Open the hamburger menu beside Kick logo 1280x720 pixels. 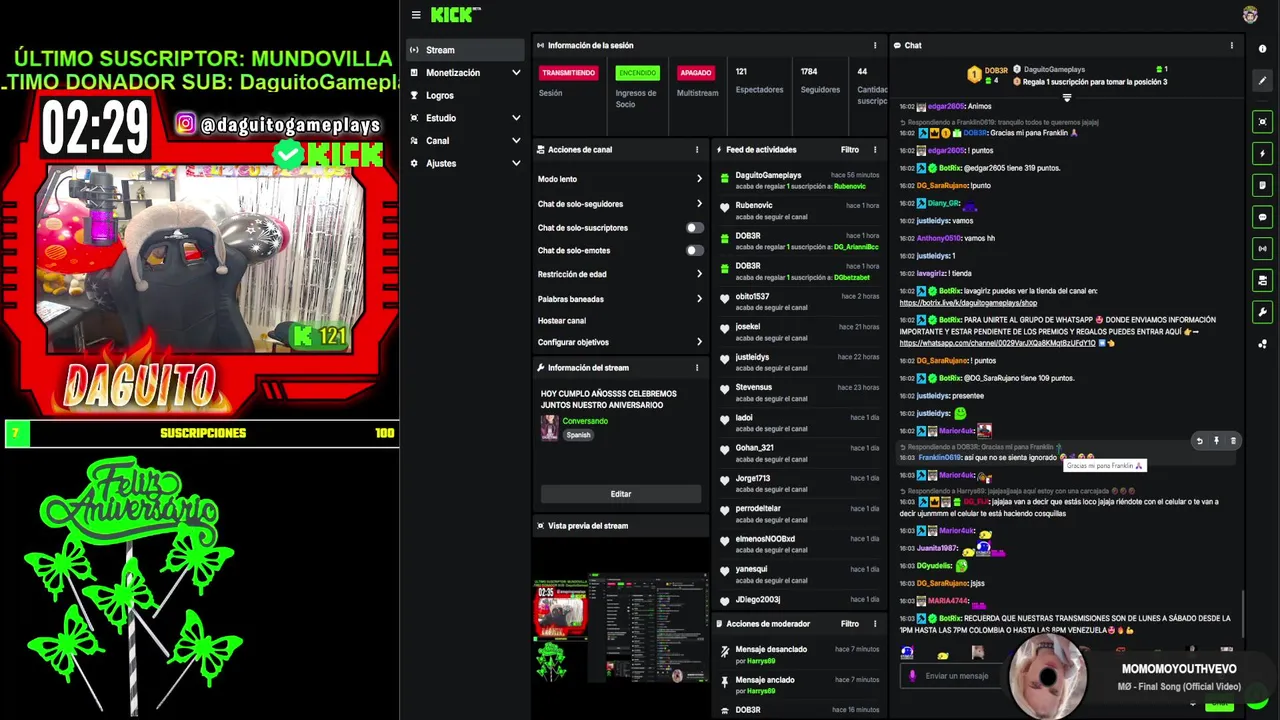[x=416, y=15]
